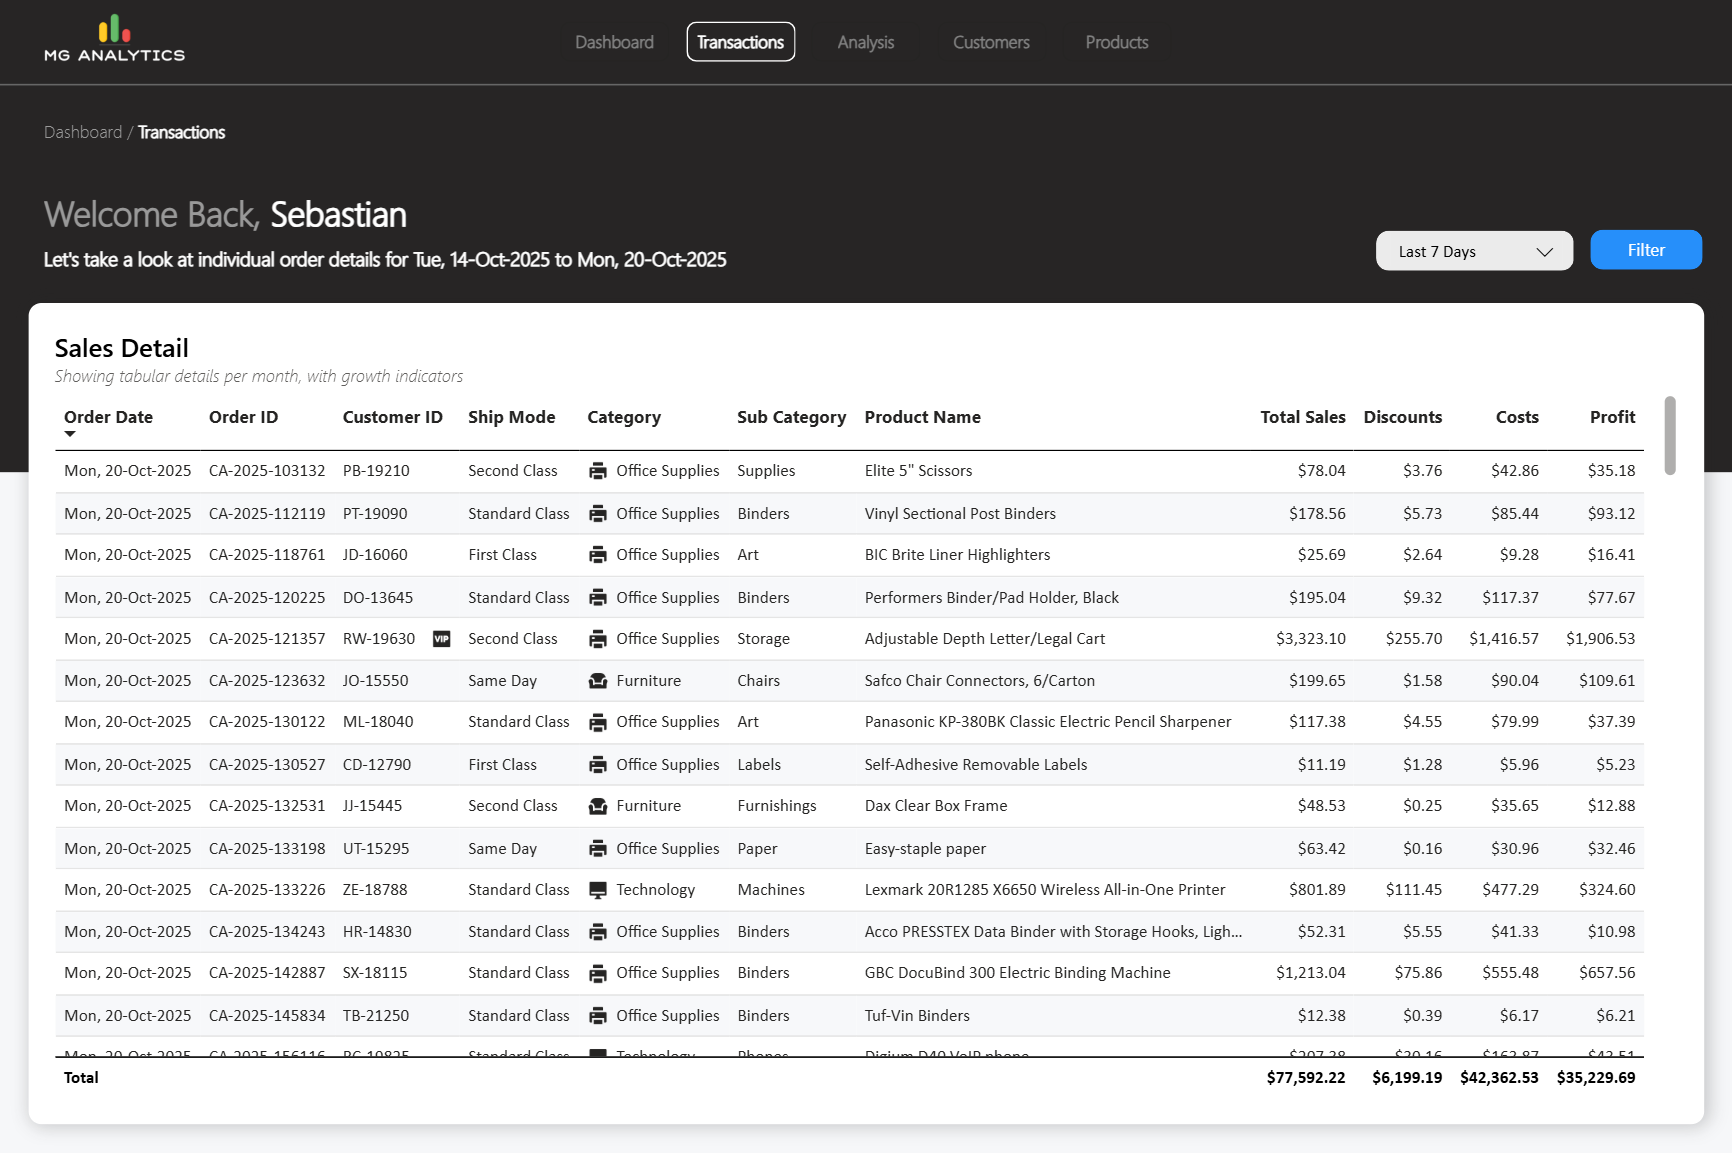Select order ID CA-2025-121357
Screen dimensions: 1732x1153
267,639
